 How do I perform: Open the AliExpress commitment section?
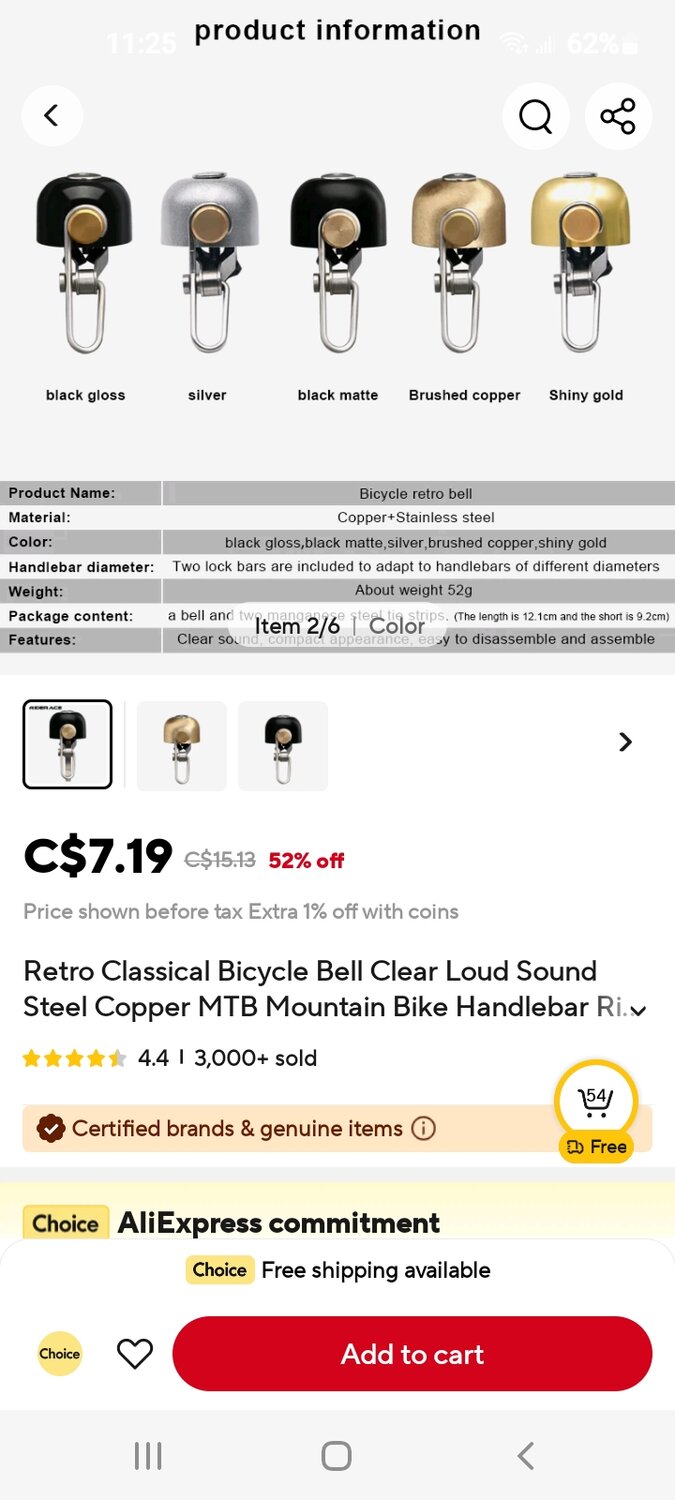[278, 1222]
